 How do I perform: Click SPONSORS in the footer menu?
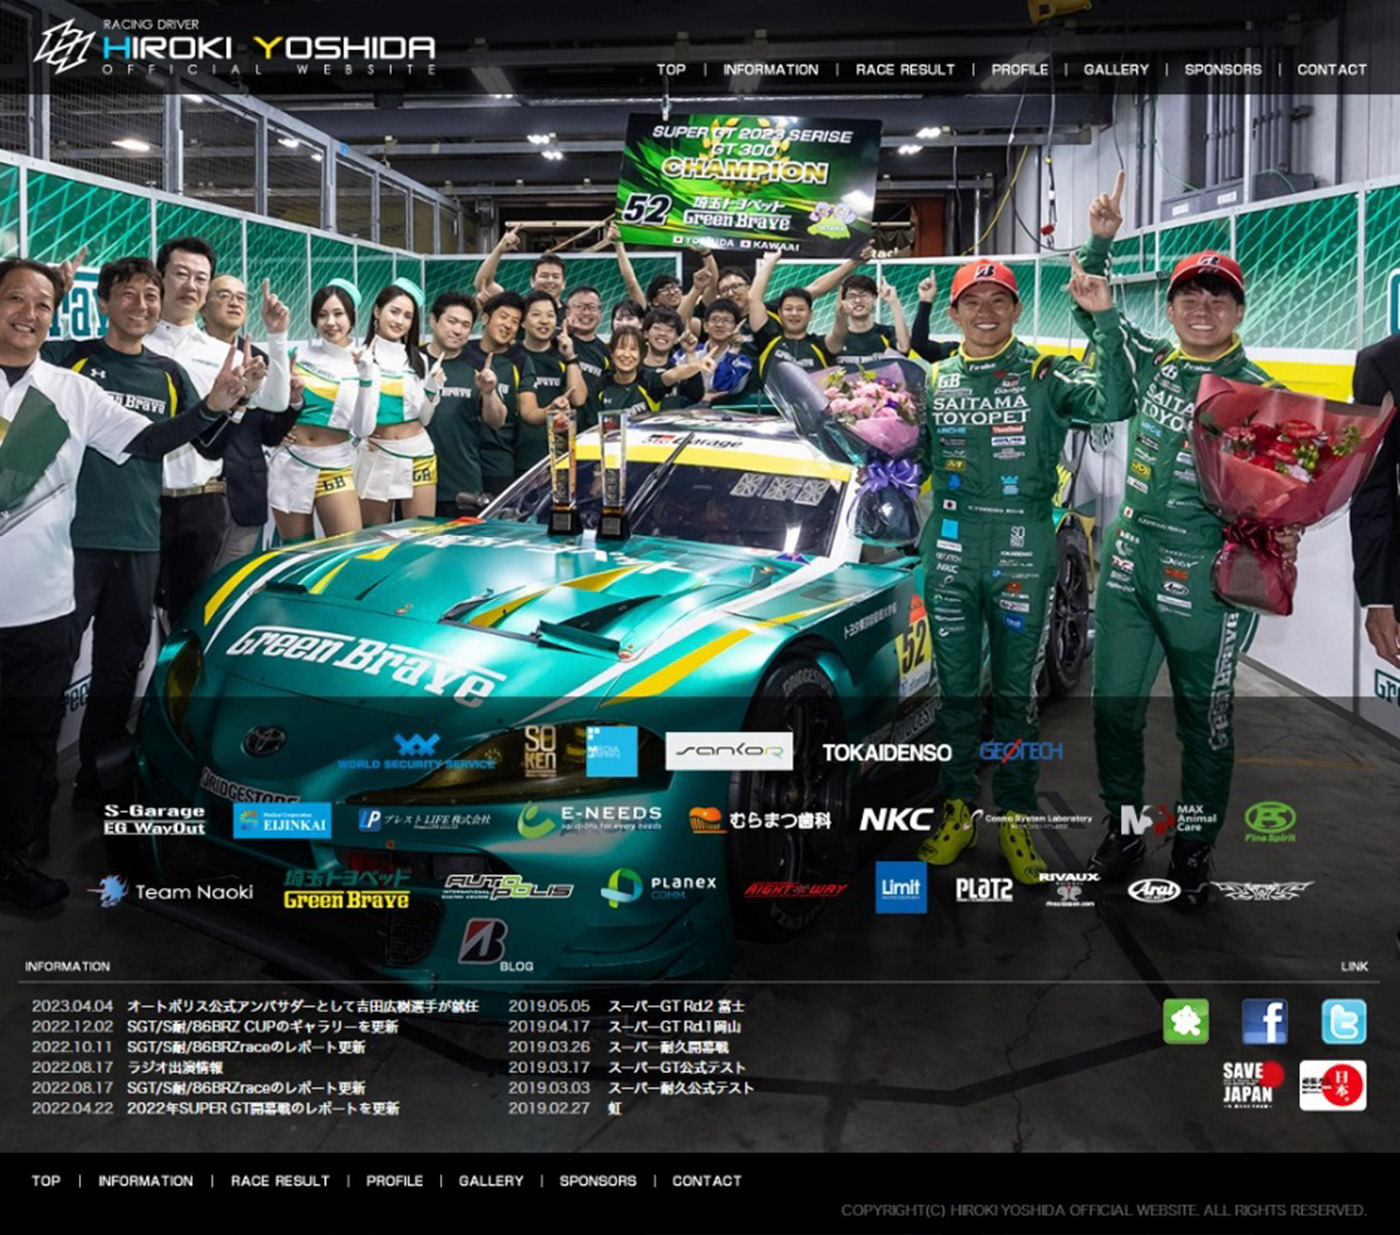[598, 1180]
